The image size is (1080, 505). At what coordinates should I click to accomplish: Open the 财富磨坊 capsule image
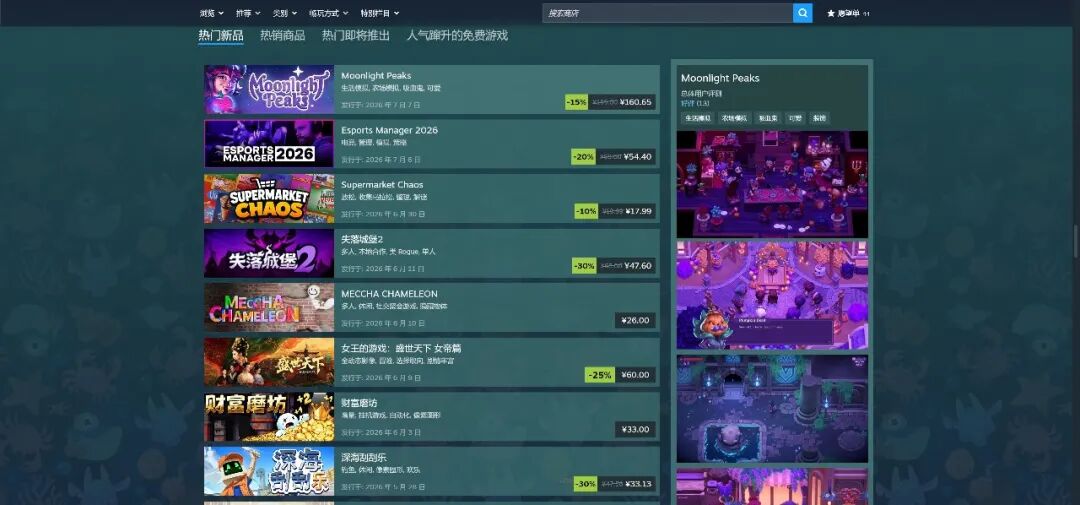(x=269, y=417)
